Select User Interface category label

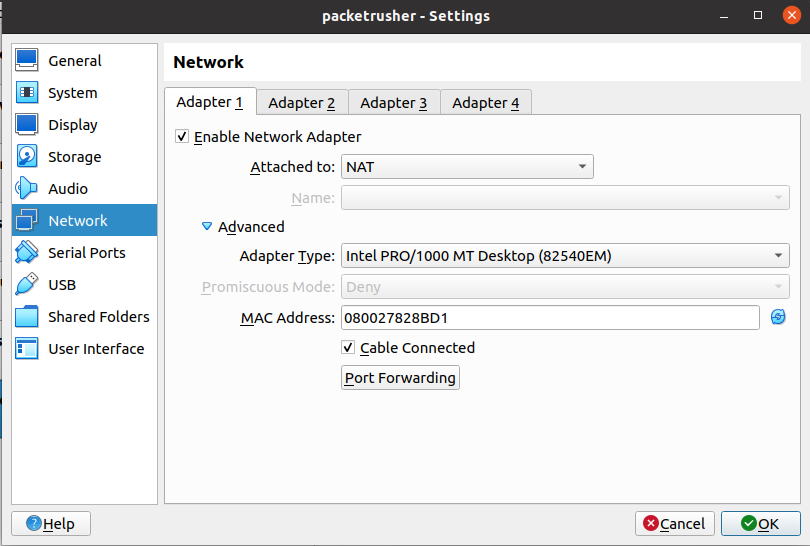[x=96, y=349]
